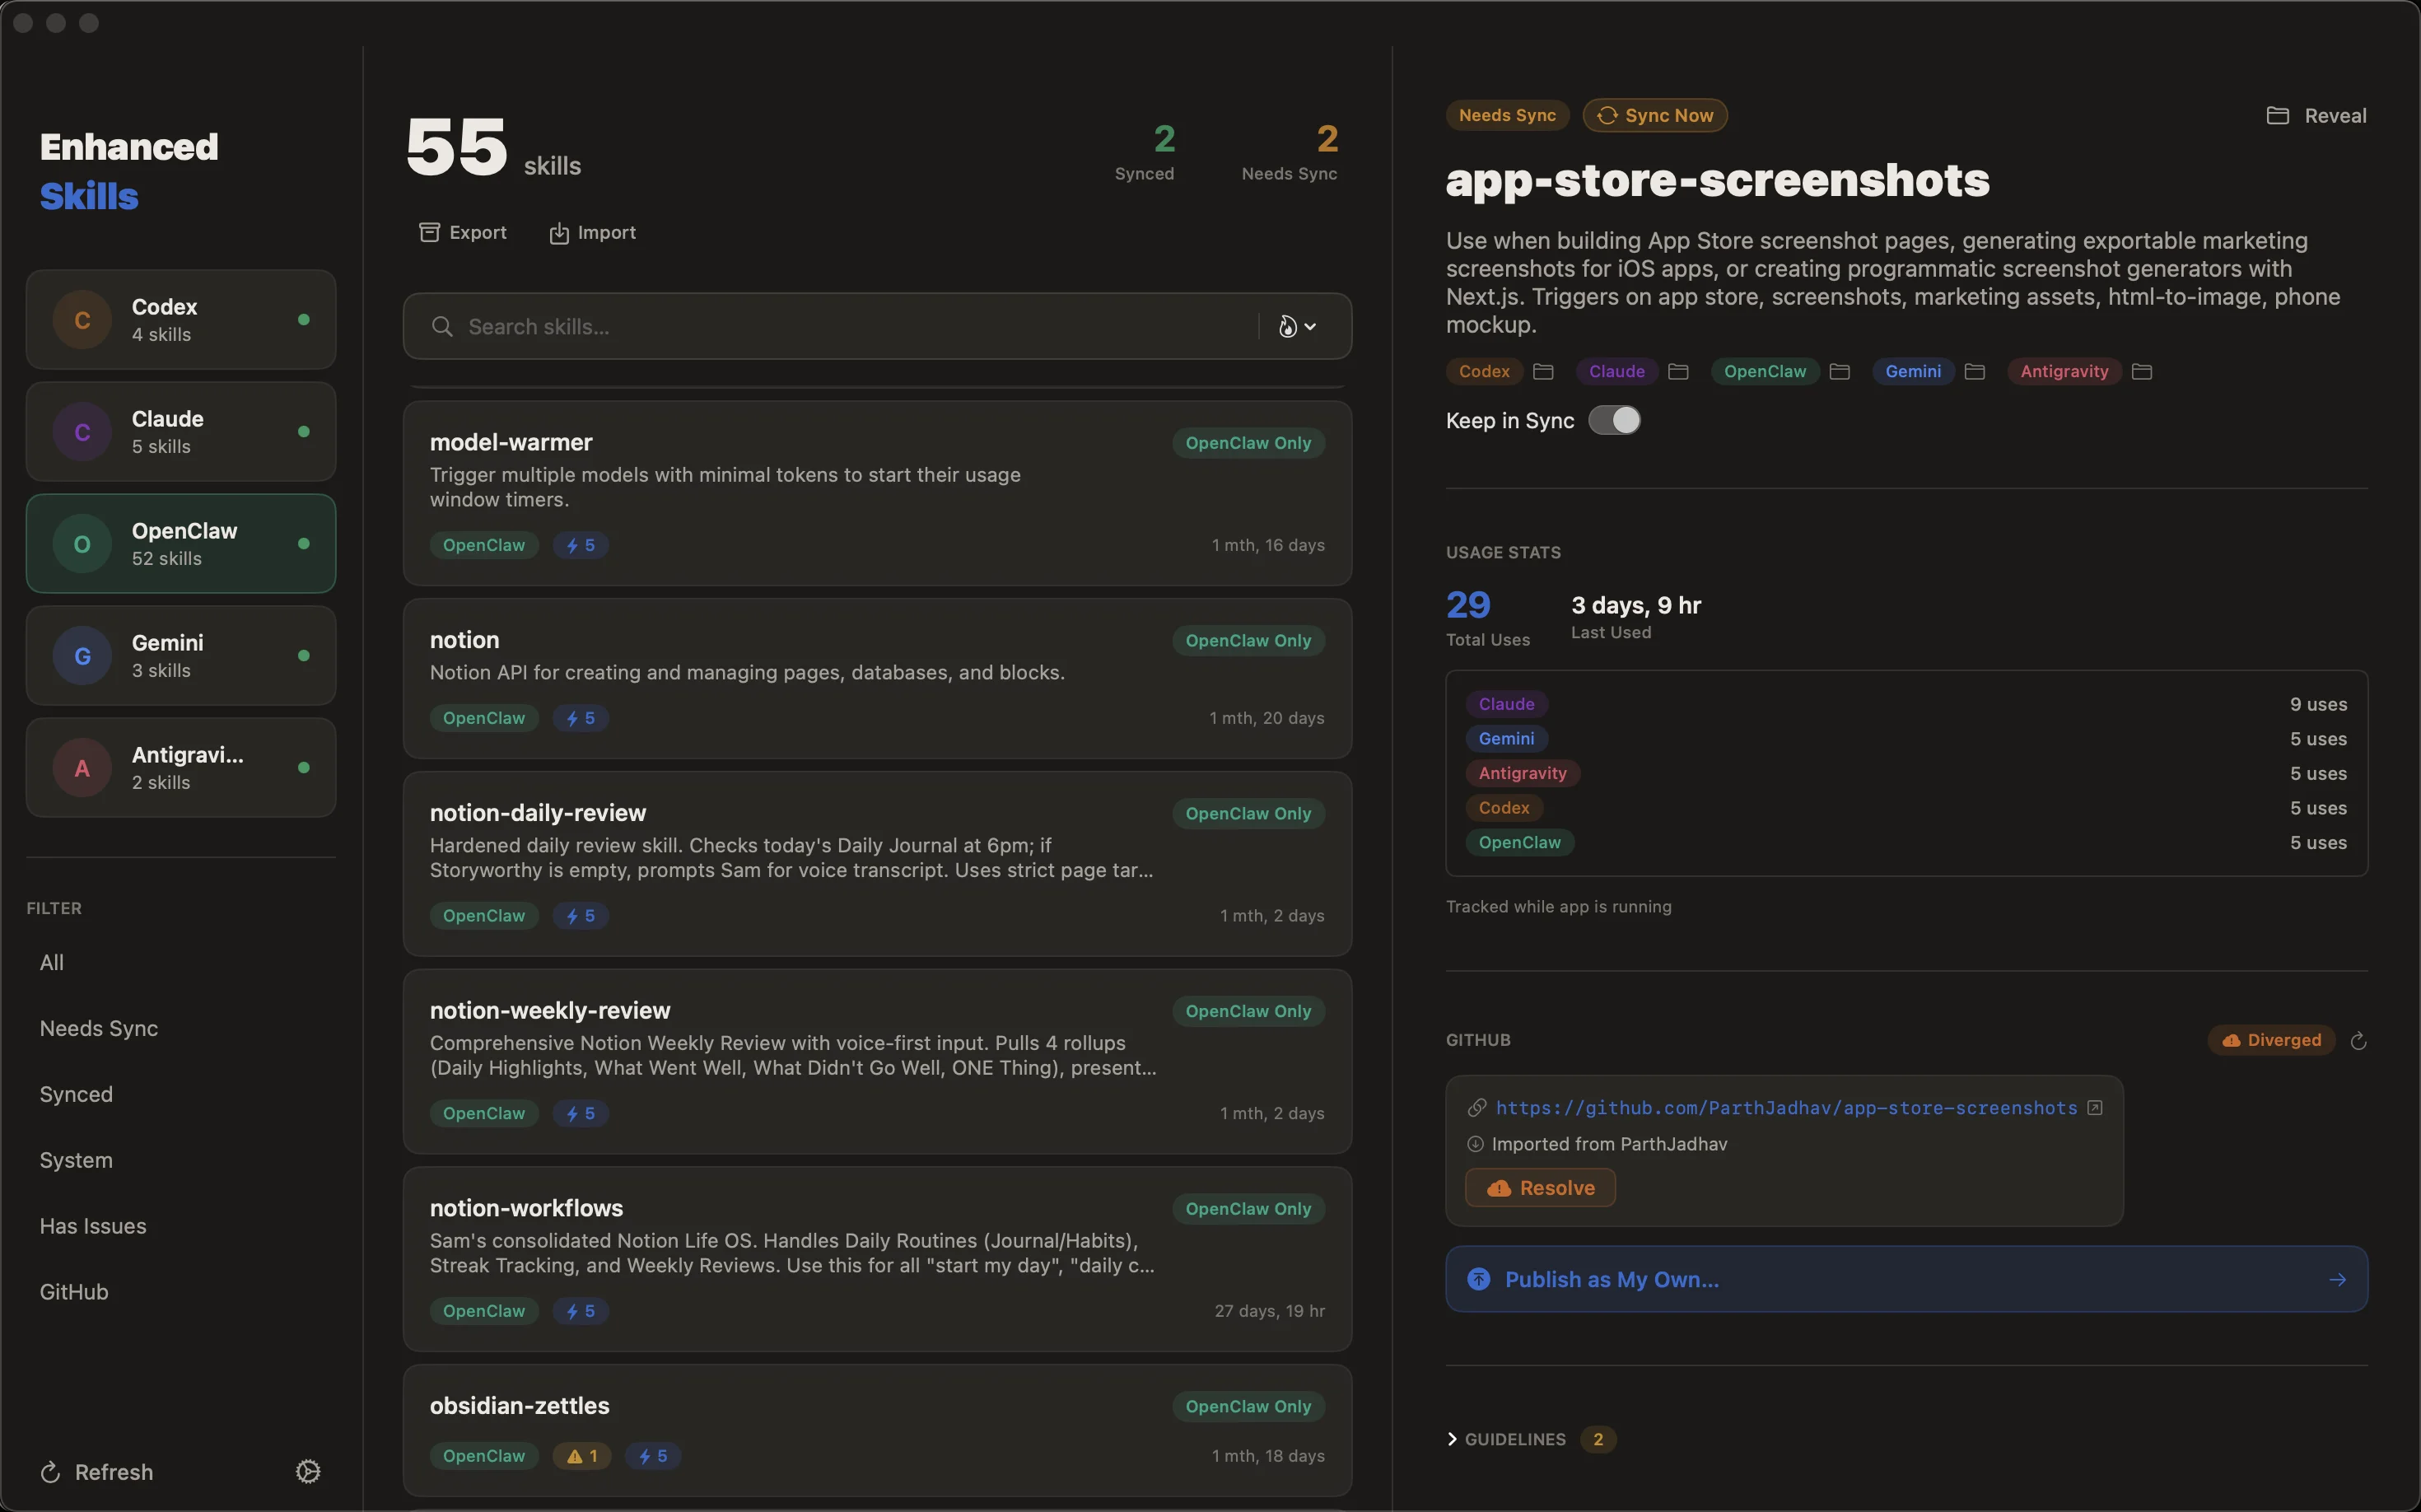Open the settings gear at the sidebar bottom
Screen dimensions: 2421x1512
308,1471
